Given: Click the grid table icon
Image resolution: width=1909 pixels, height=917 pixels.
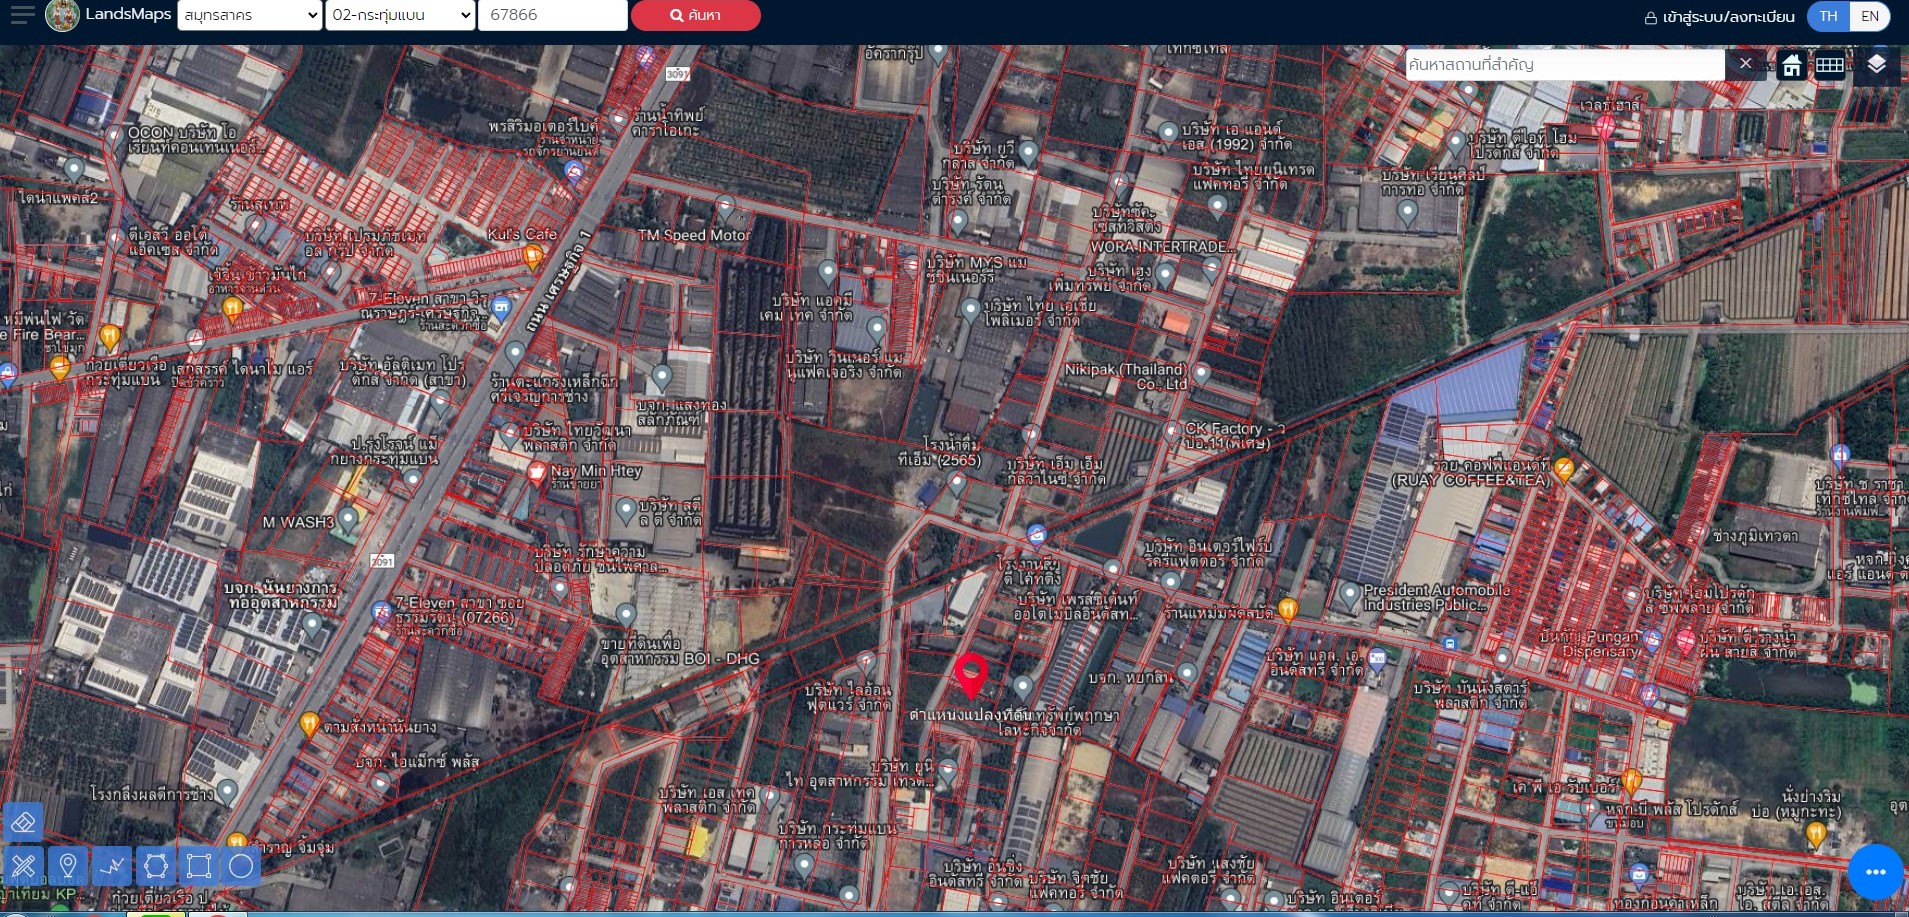Looking at the screenshot, I should pyautogui.click(x=1830, y=66).
